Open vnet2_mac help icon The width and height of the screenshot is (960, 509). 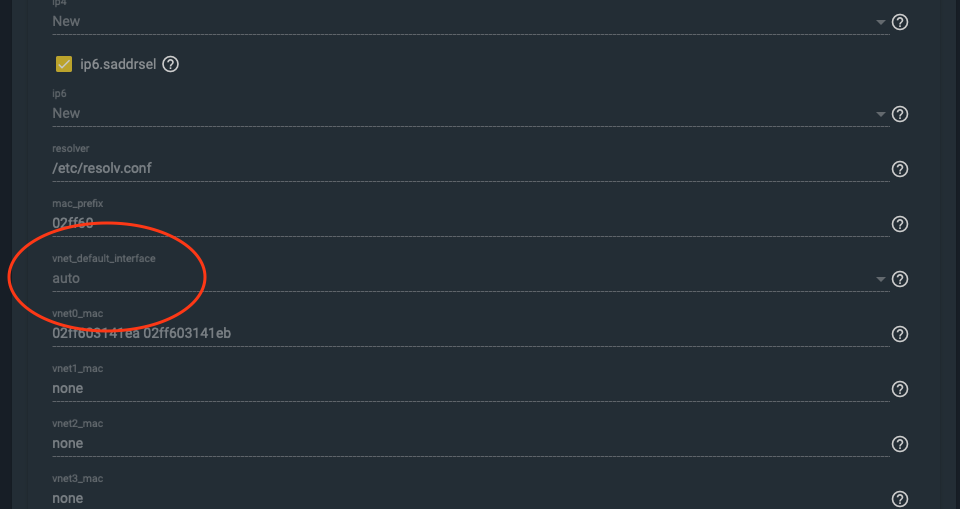tap(899, 444)
